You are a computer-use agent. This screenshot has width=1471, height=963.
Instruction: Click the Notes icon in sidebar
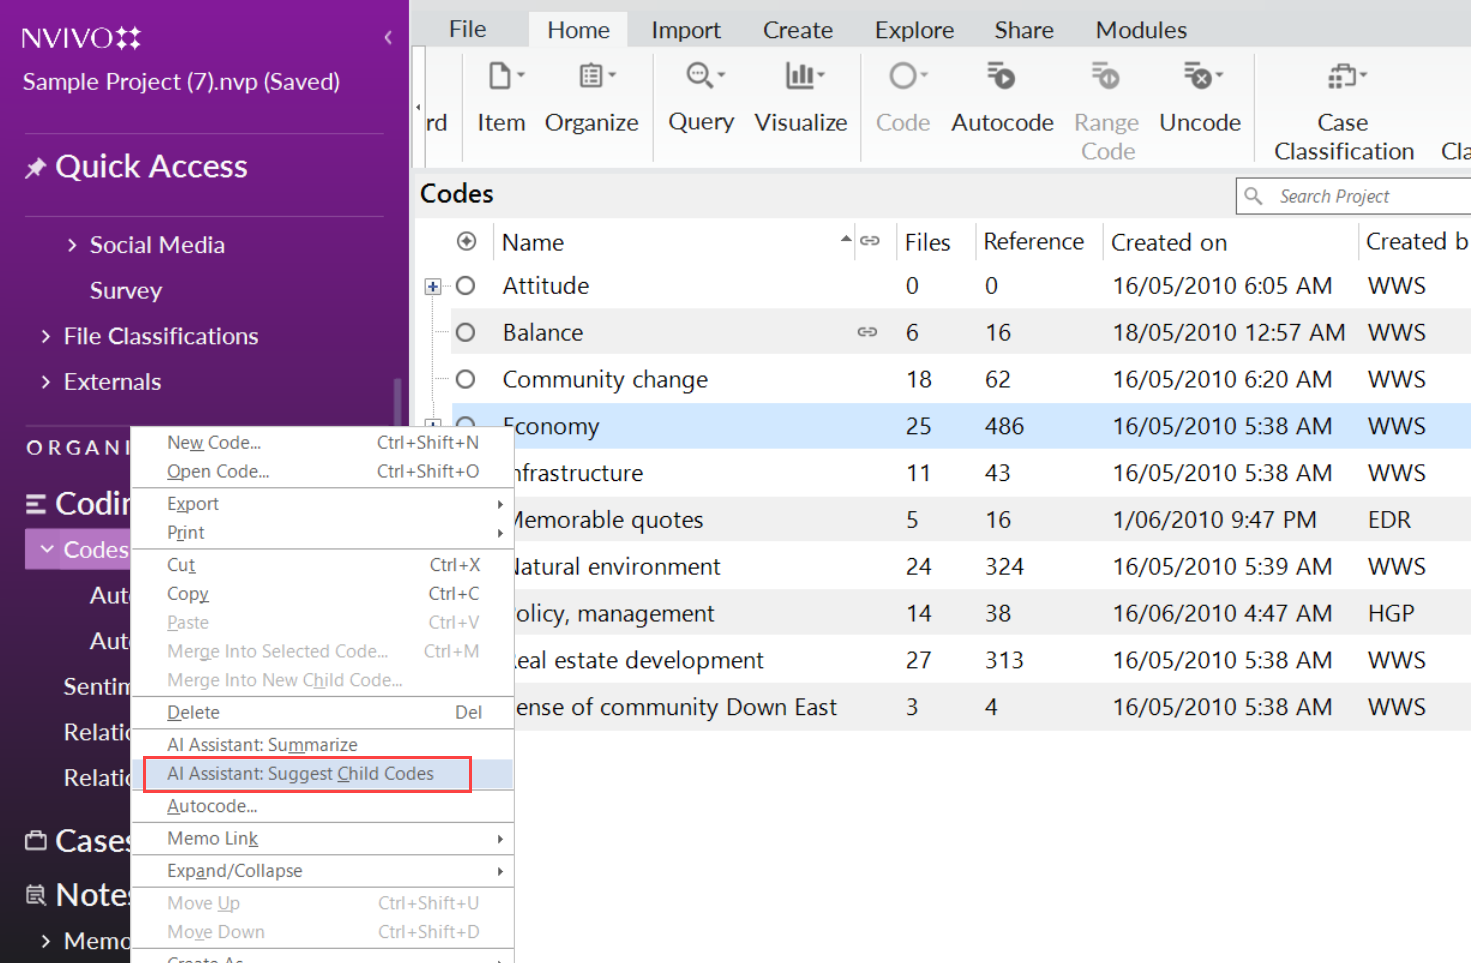point(36,894)
